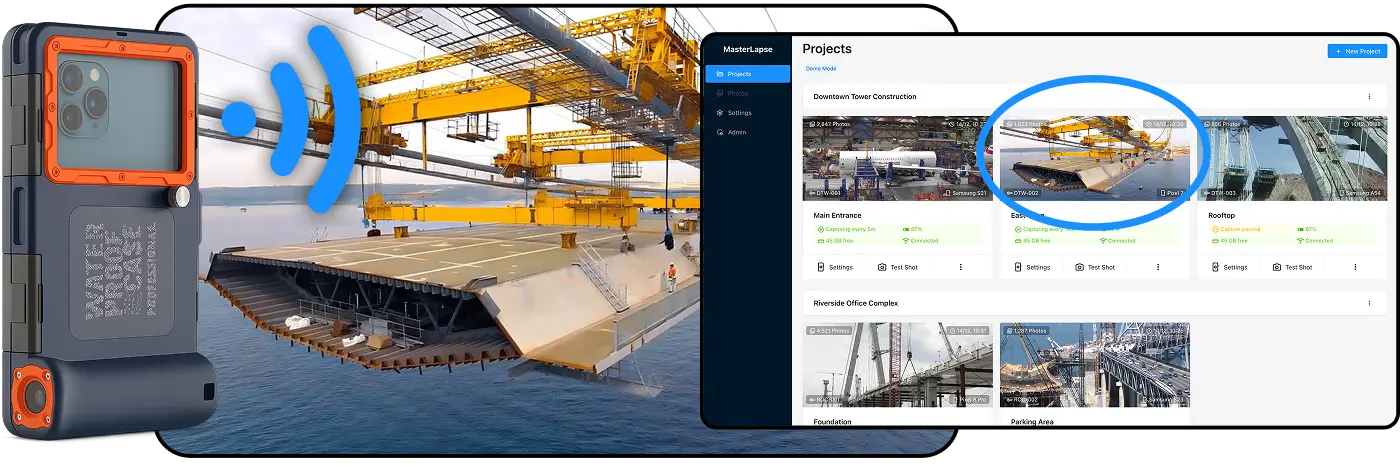Open the Rooftop bridge thumbnail

tap(1292, 158)
